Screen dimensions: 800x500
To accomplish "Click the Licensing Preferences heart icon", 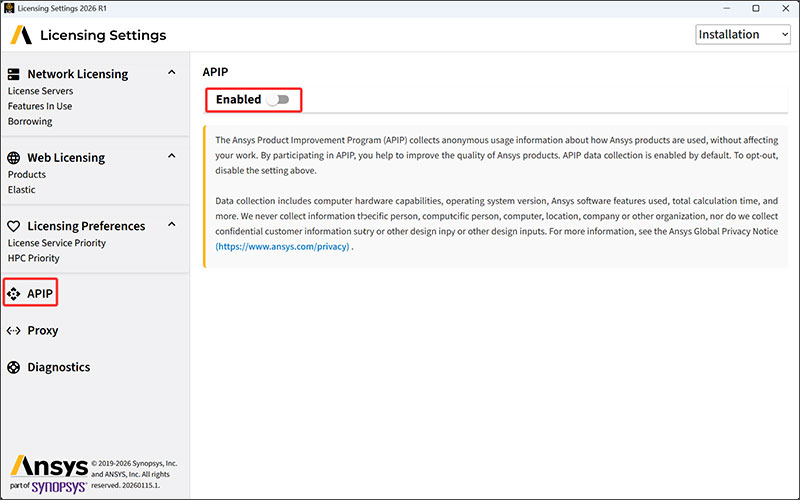I will [x=14, y=226].
